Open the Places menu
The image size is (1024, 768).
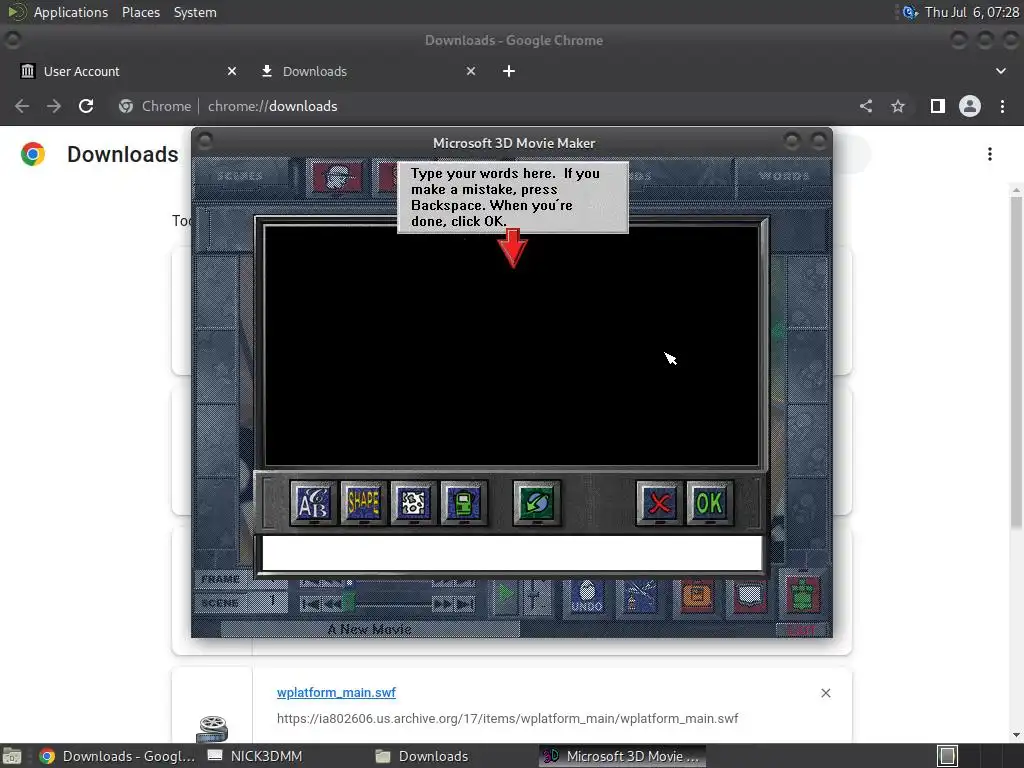(140, 12)
